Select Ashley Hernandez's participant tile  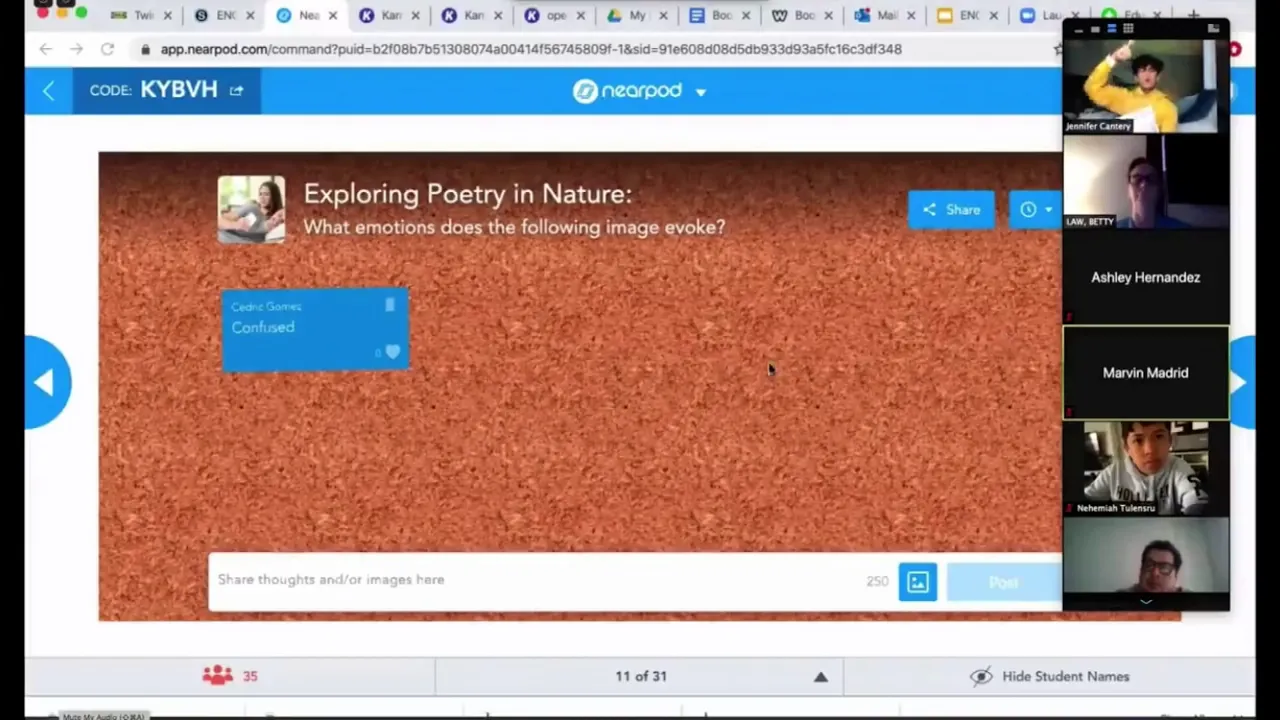pyautogui.click(x=1146, y=277)
